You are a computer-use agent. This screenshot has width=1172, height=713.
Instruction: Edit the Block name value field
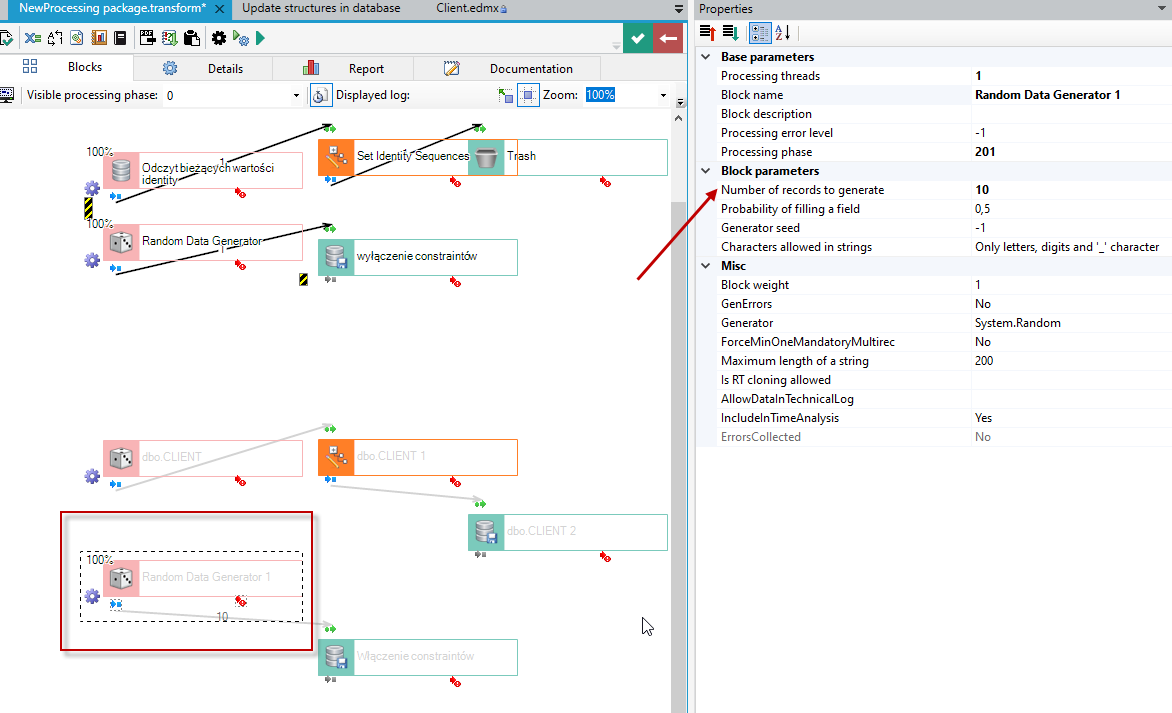tap(1071, 95)
